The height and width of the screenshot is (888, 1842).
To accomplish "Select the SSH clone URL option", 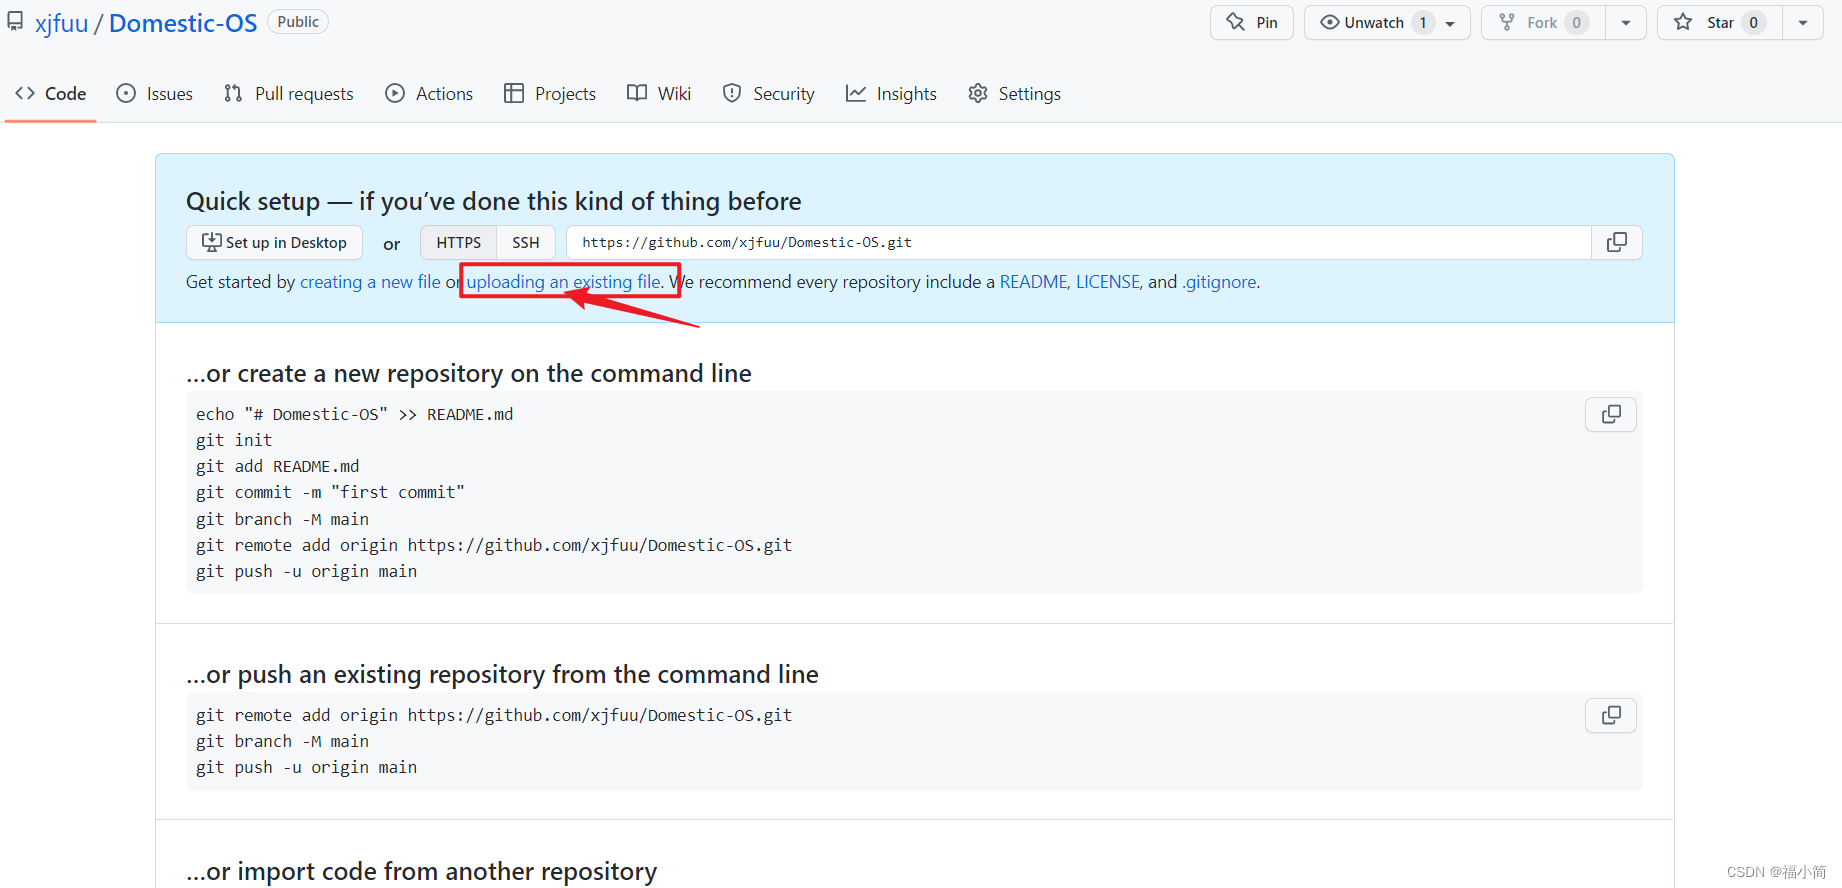I will click(526, 242).
